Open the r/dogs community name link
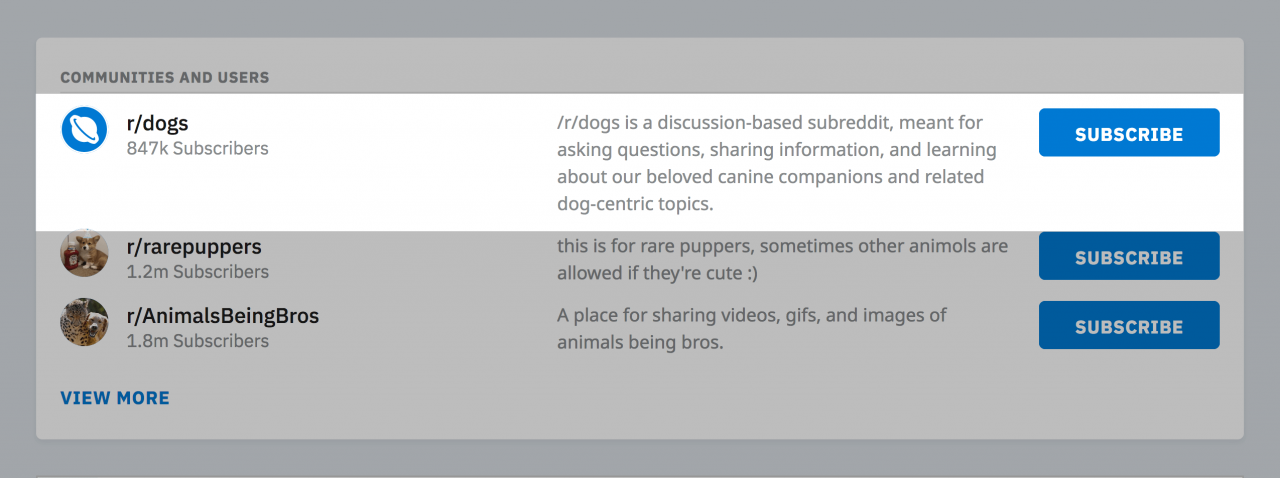This screenshot has height=478, width=1280. coord(158,123)
